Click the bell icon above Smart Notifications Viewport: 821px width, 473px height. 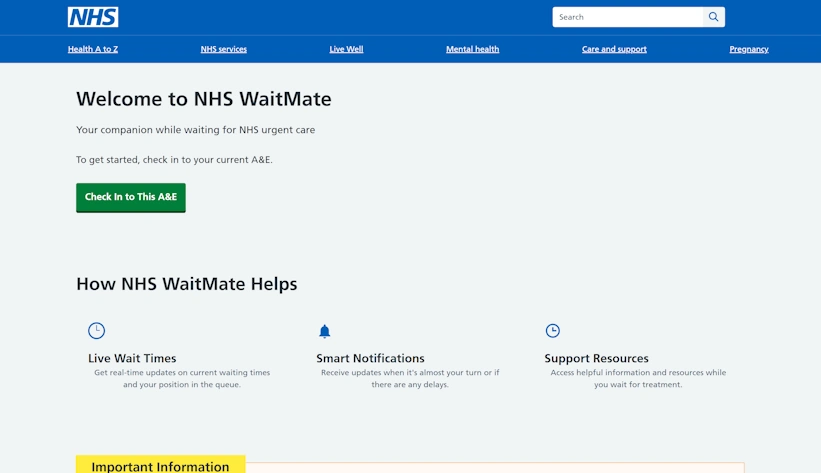click(325, 331)
